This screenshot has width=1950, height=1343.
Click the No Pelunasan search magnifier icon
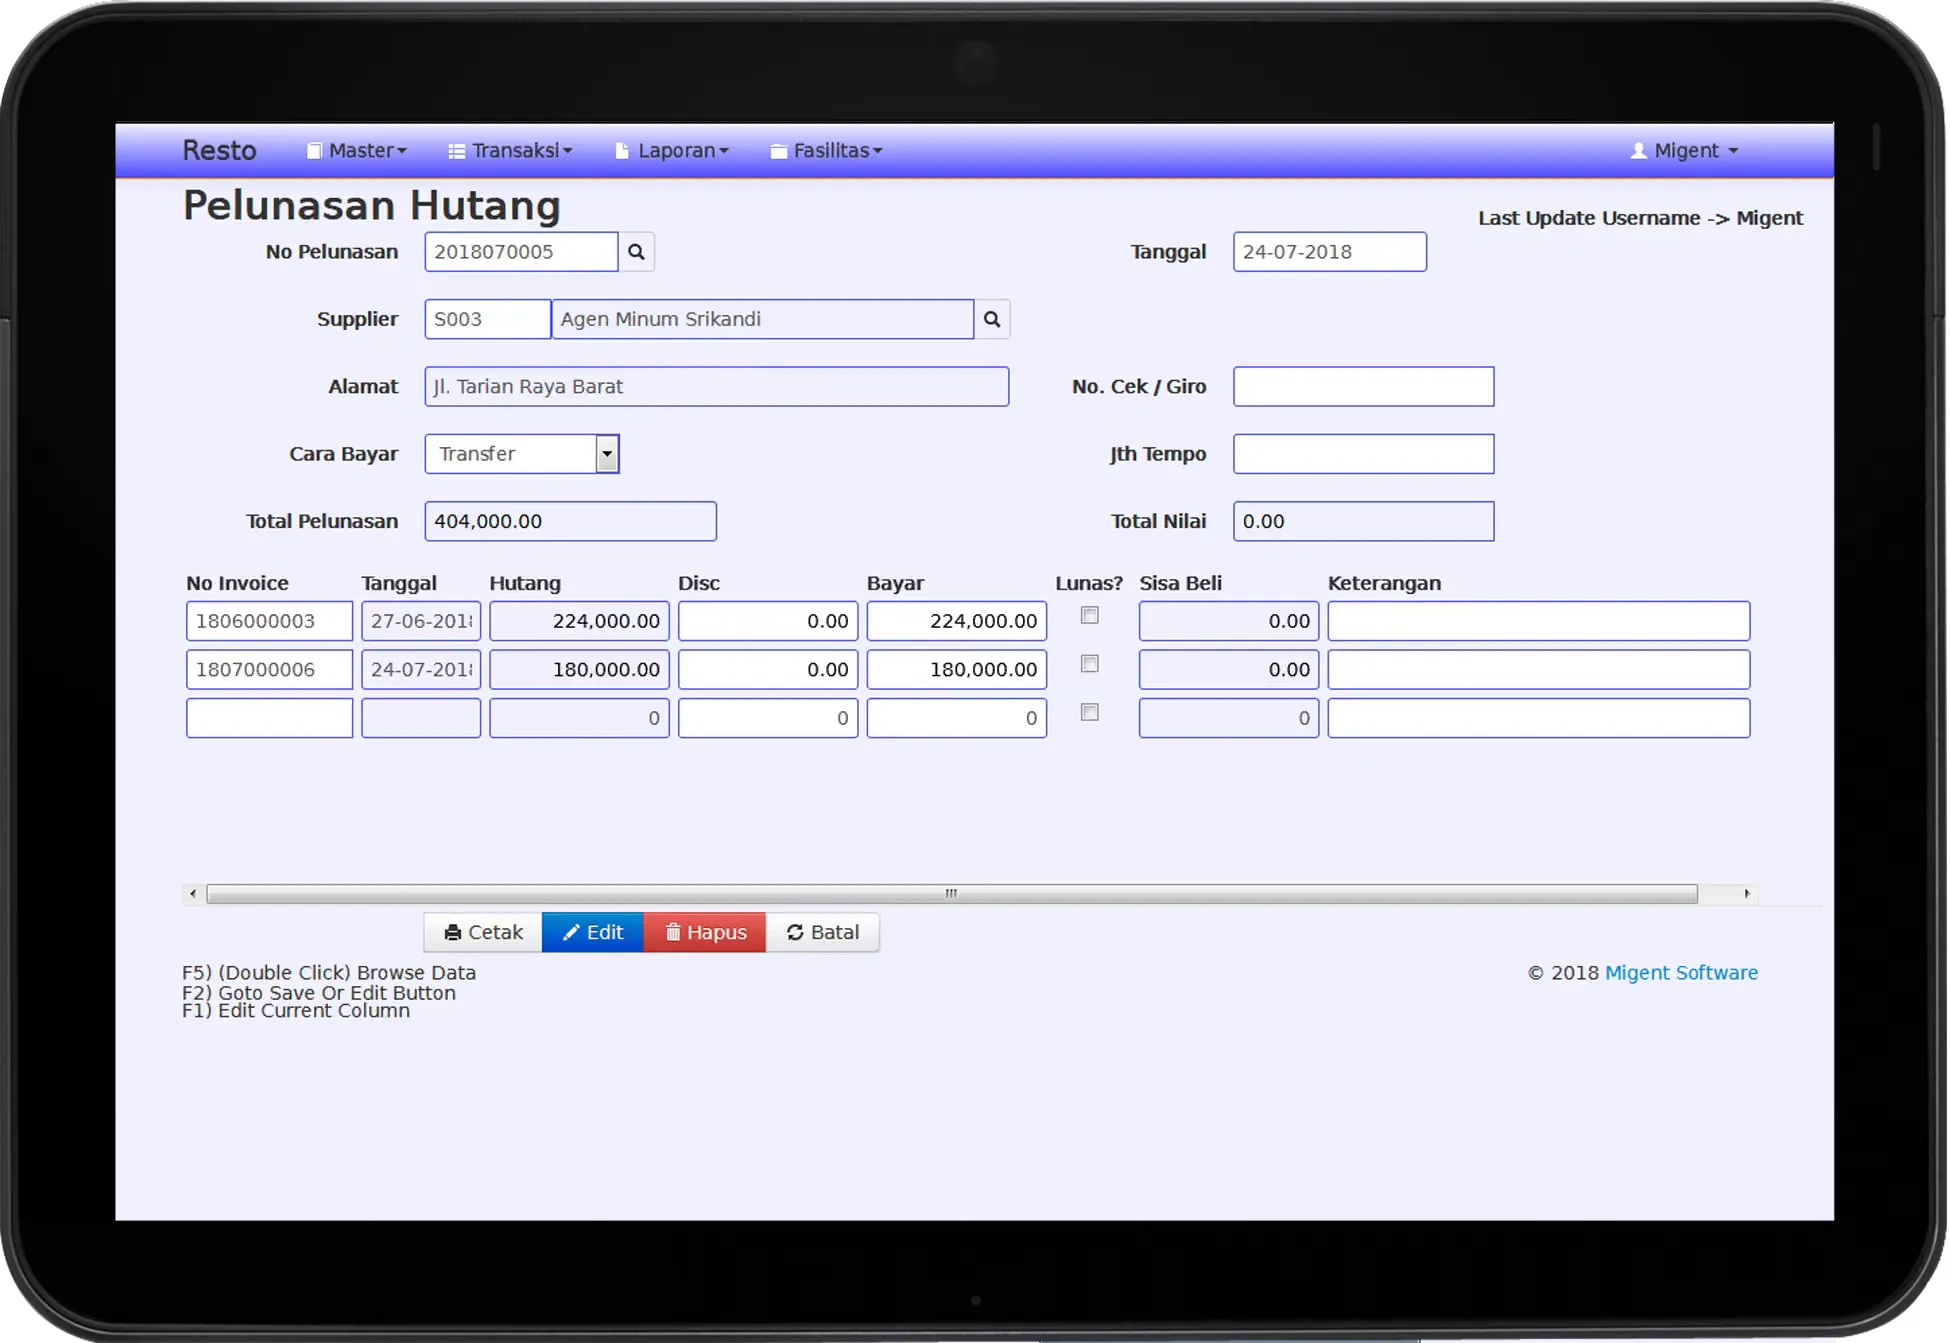[x=636, y=252]
